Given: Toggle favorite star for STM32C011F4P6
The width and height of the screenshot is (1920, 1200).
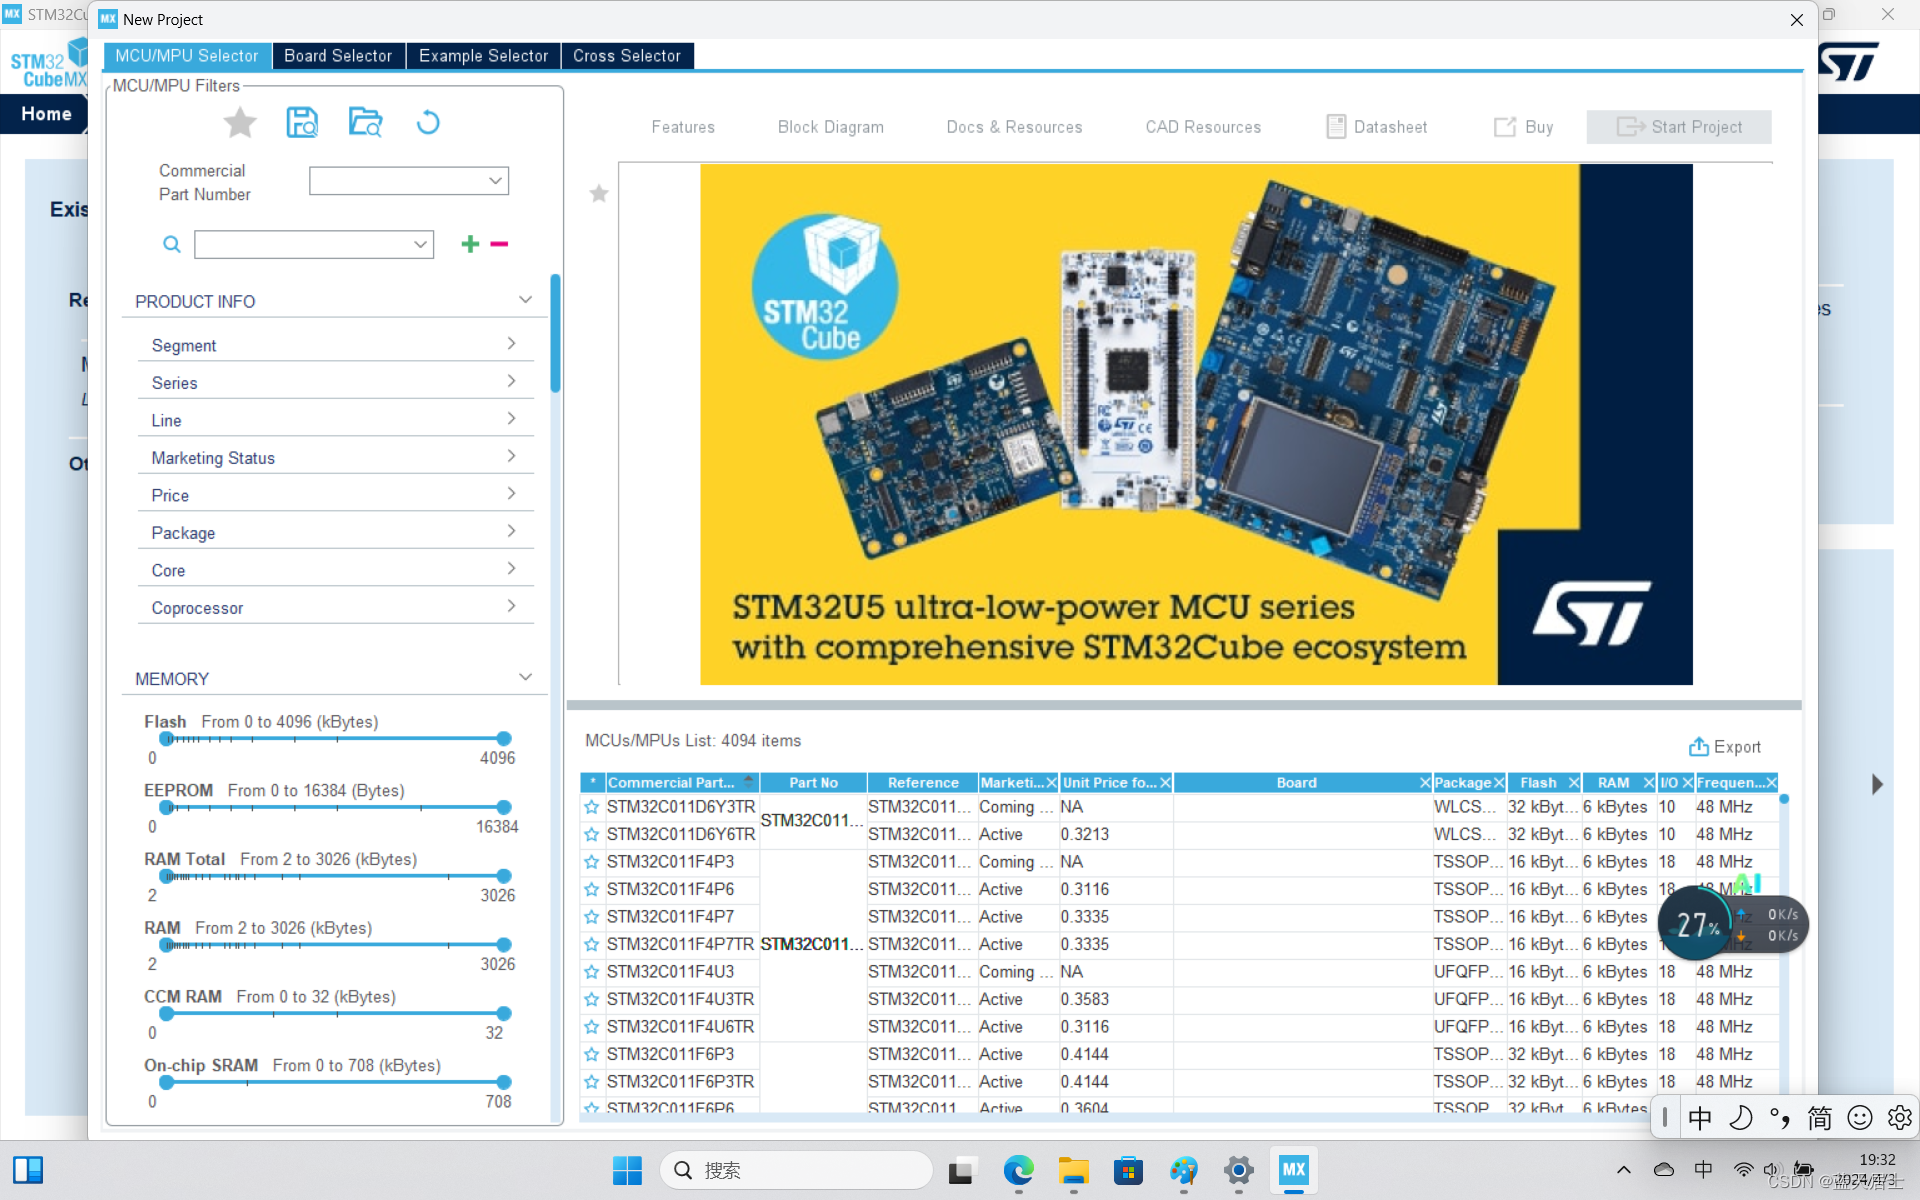Looking at the screenshot, I should point(592,889).
